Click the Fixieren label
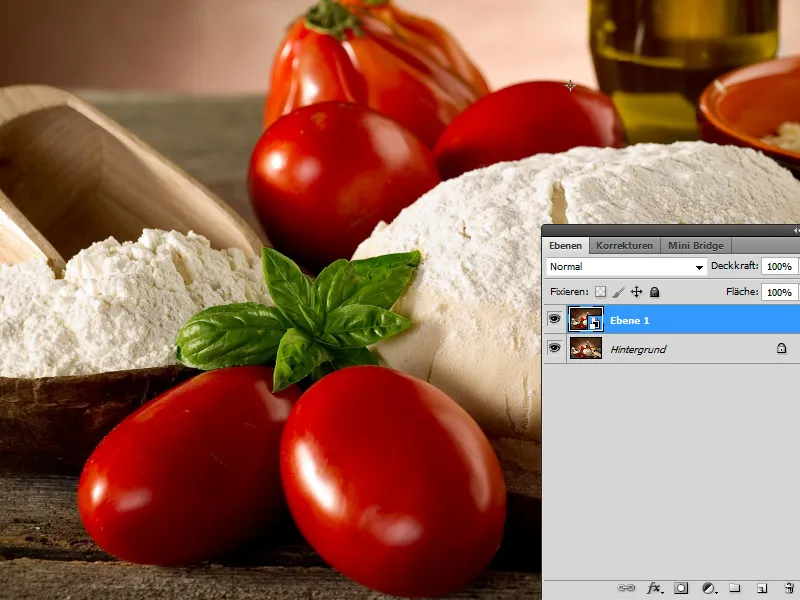This screenshot has height=600, width=800. coord(569,292)
